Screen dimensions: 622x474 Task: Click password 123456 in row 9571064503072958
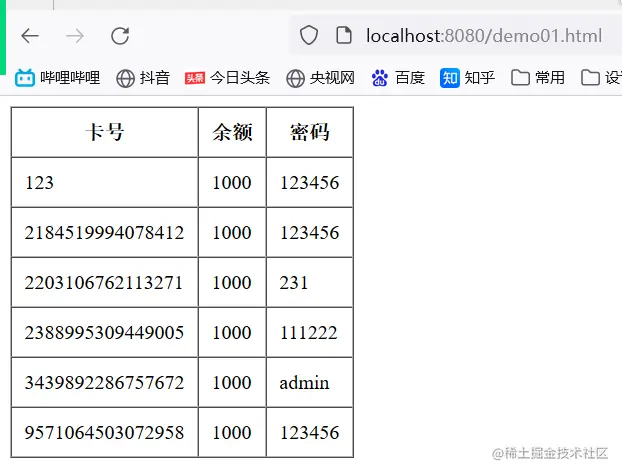point(309,432)
